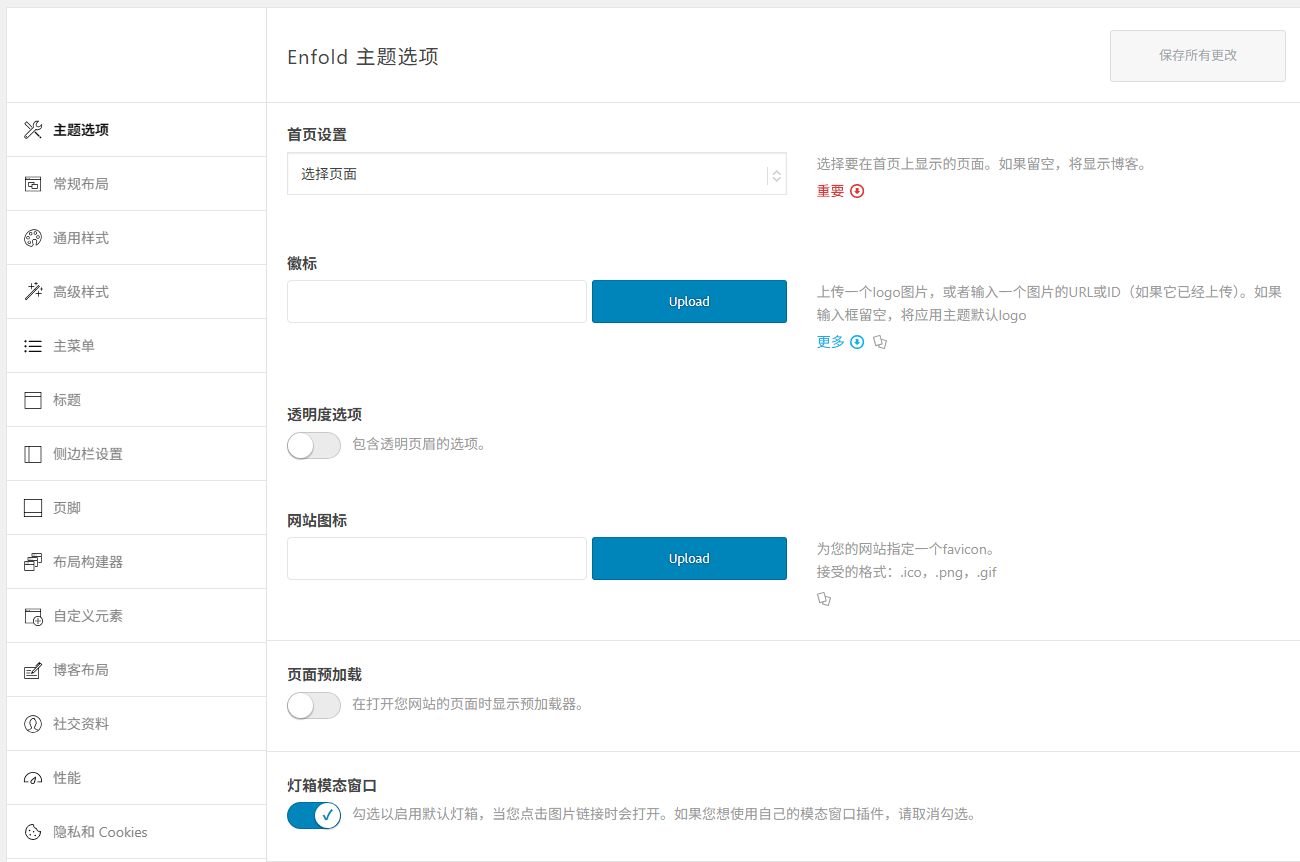Go to 高级样式 section

pos(137,292)
